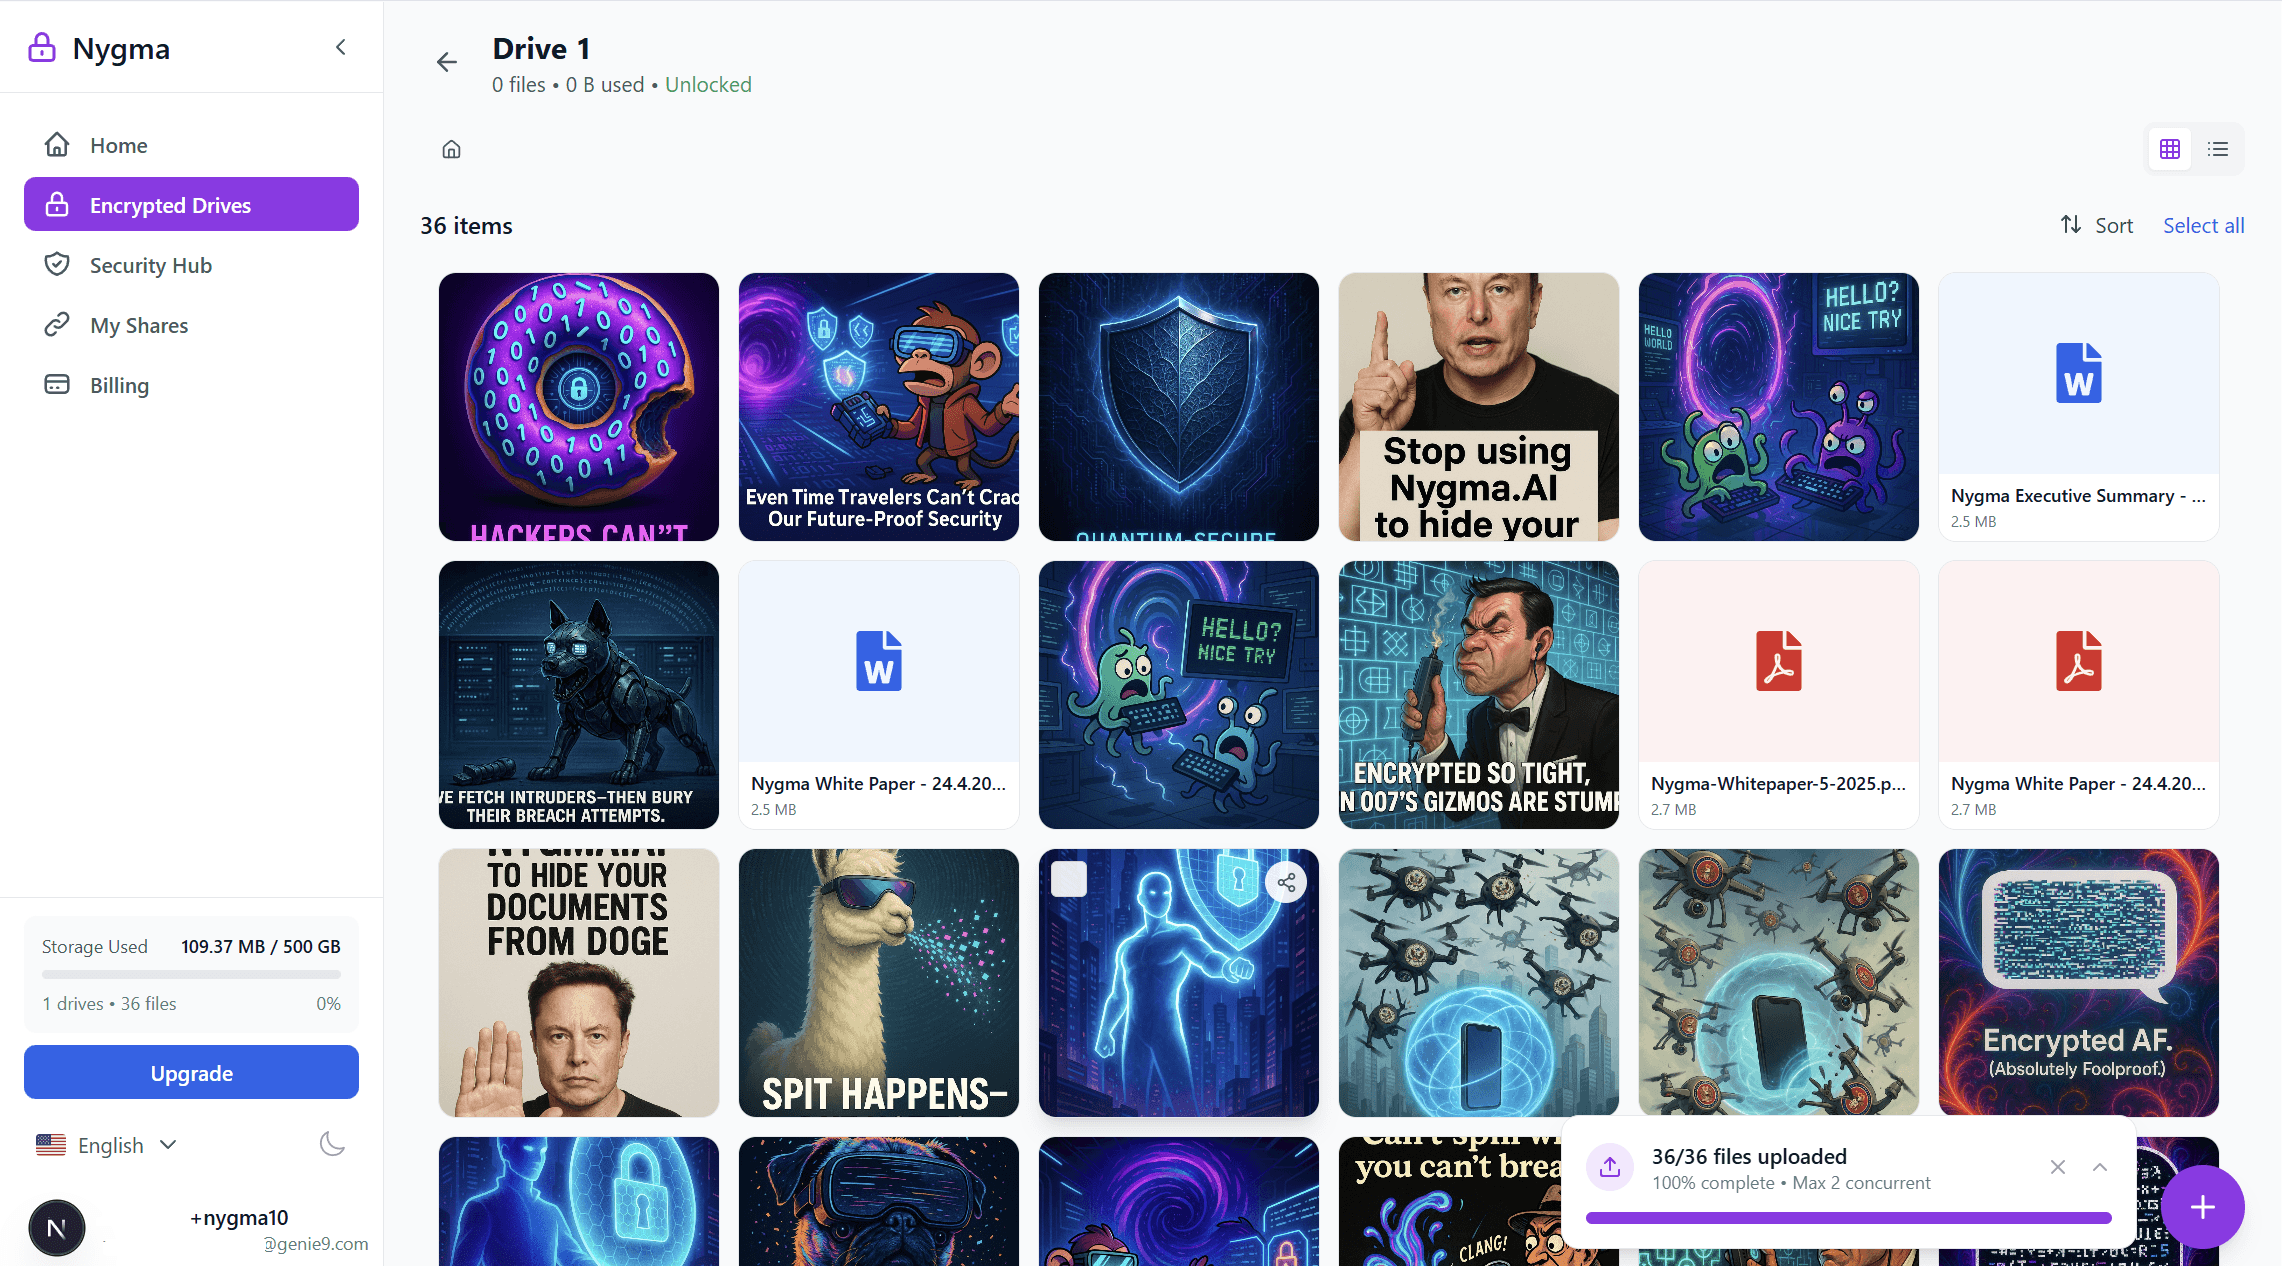Click the Select all link
Image resolution: width=2282 pixels, height=1266 pixels.
(x=2203, y=224)
